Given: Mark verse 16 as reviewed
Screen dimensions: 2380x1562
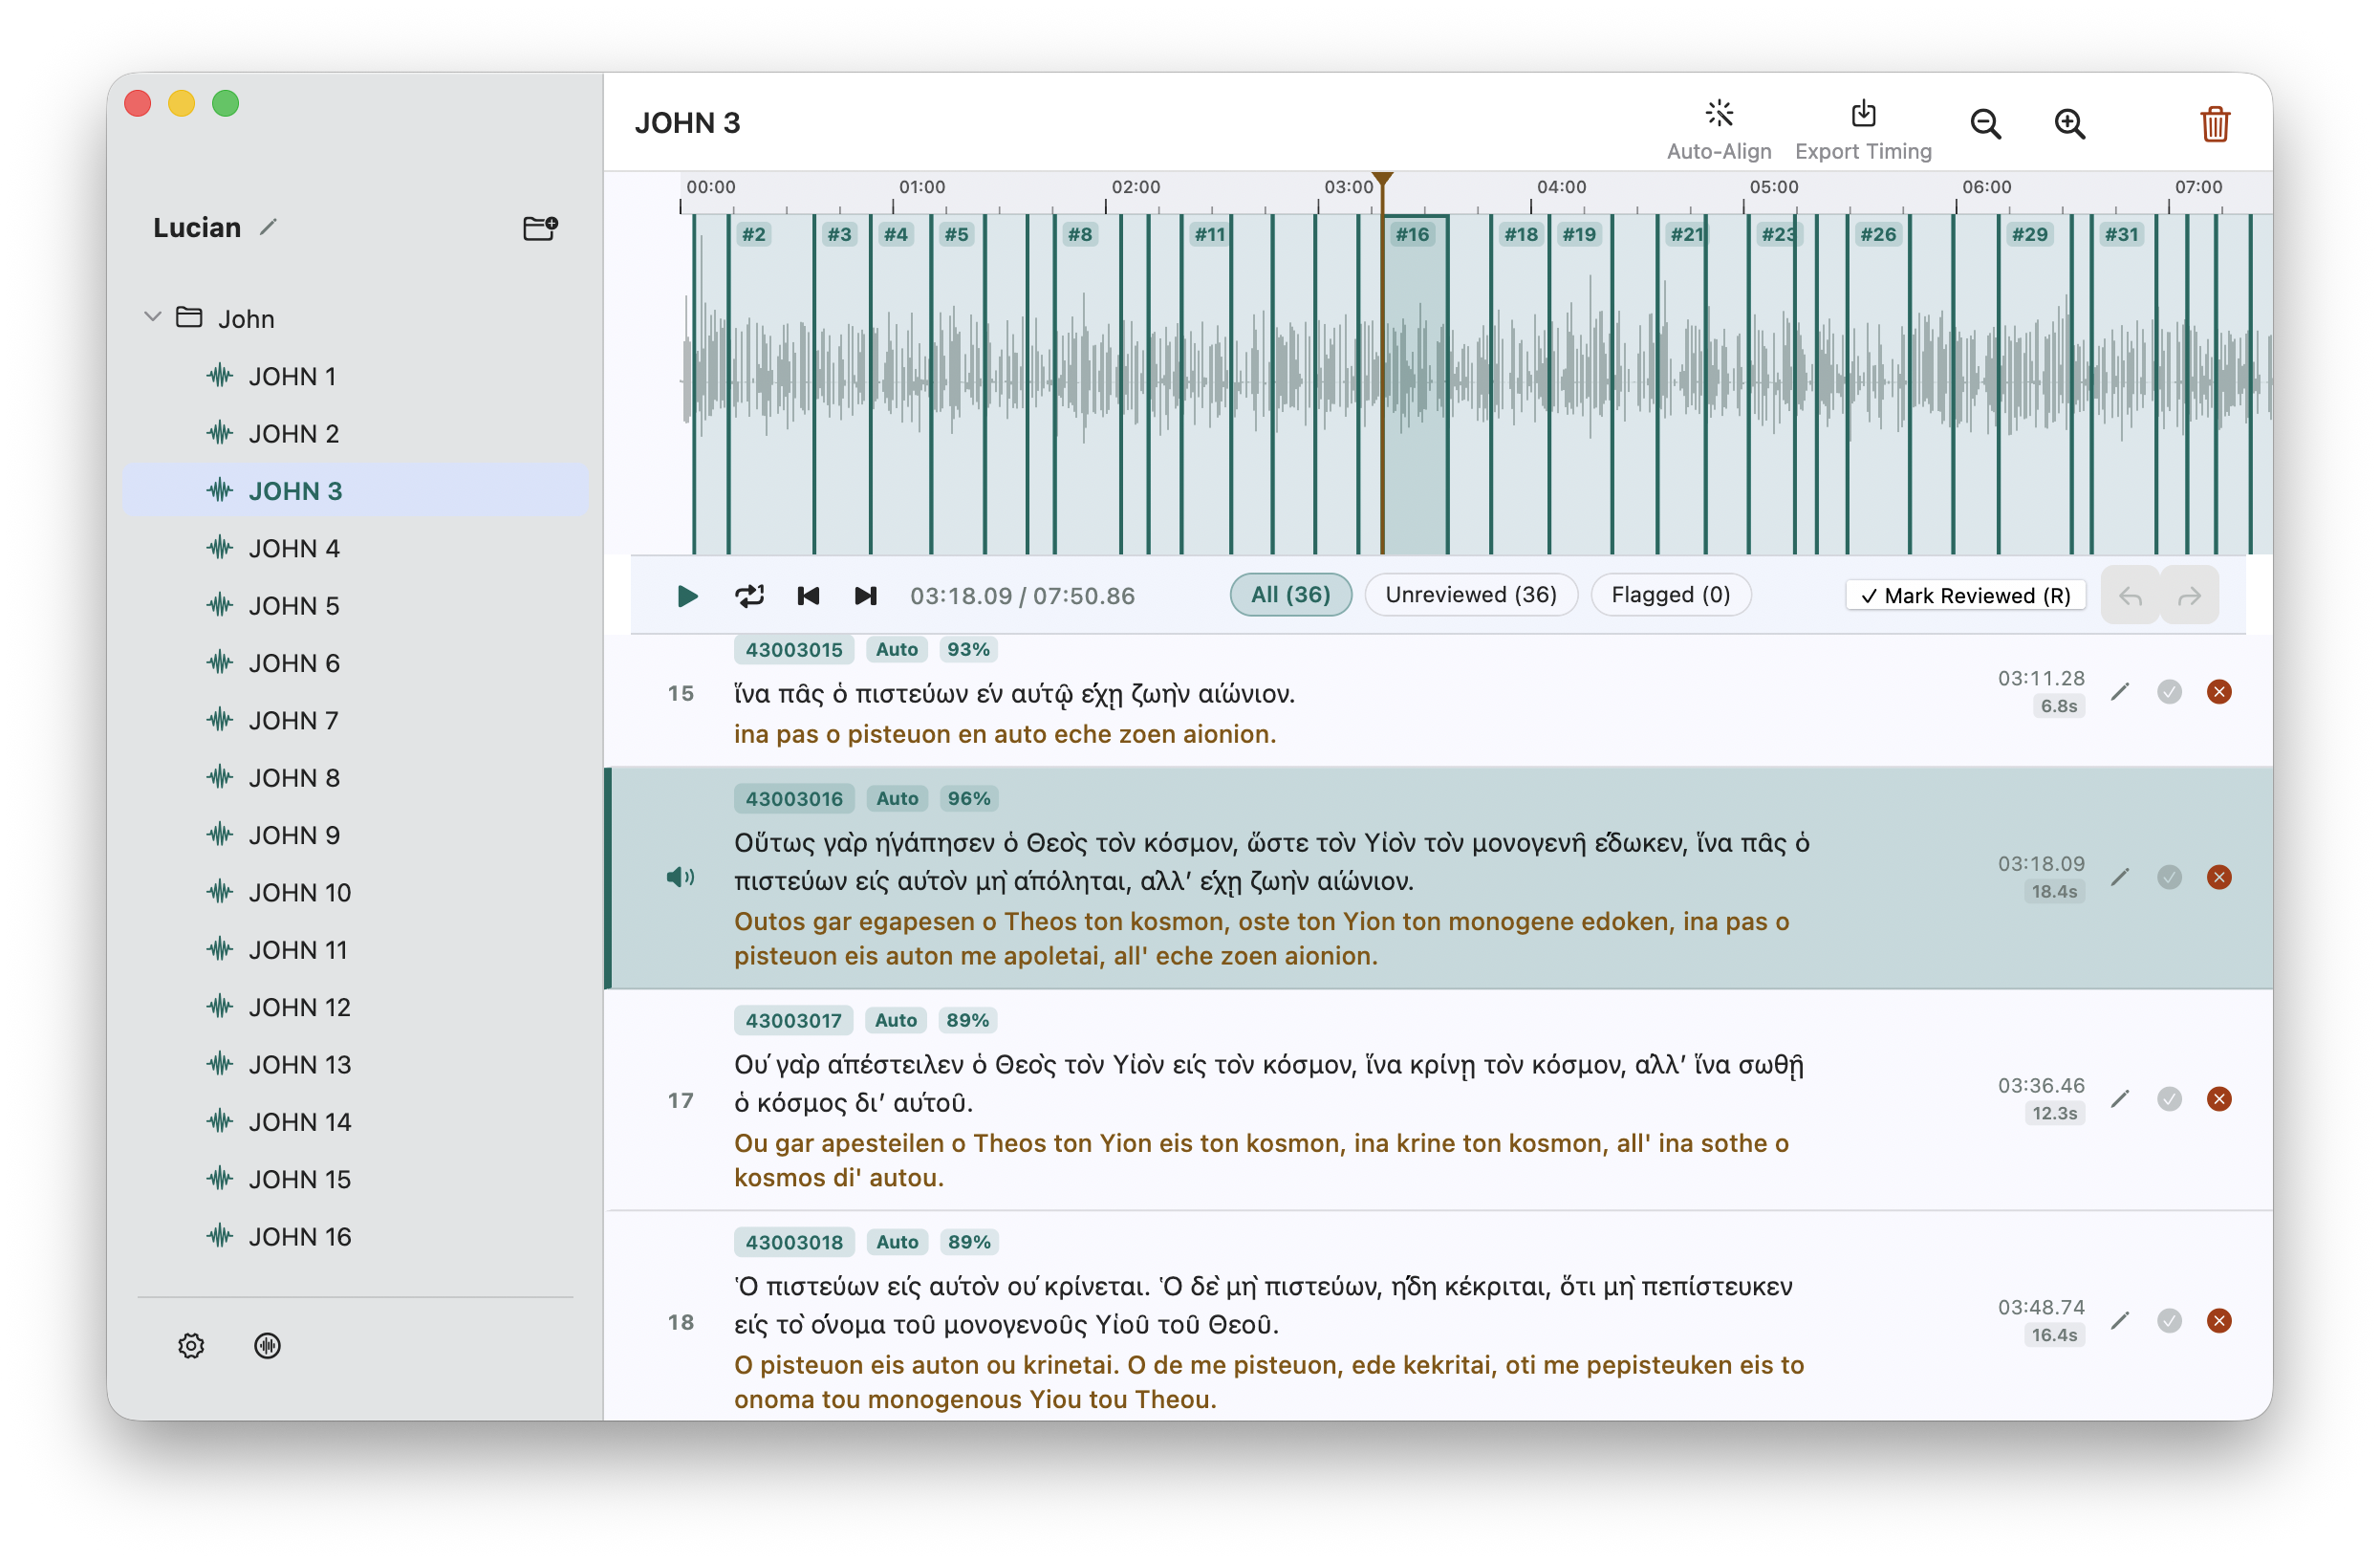Looking at the screenshot, I should tap(2168, 877).
